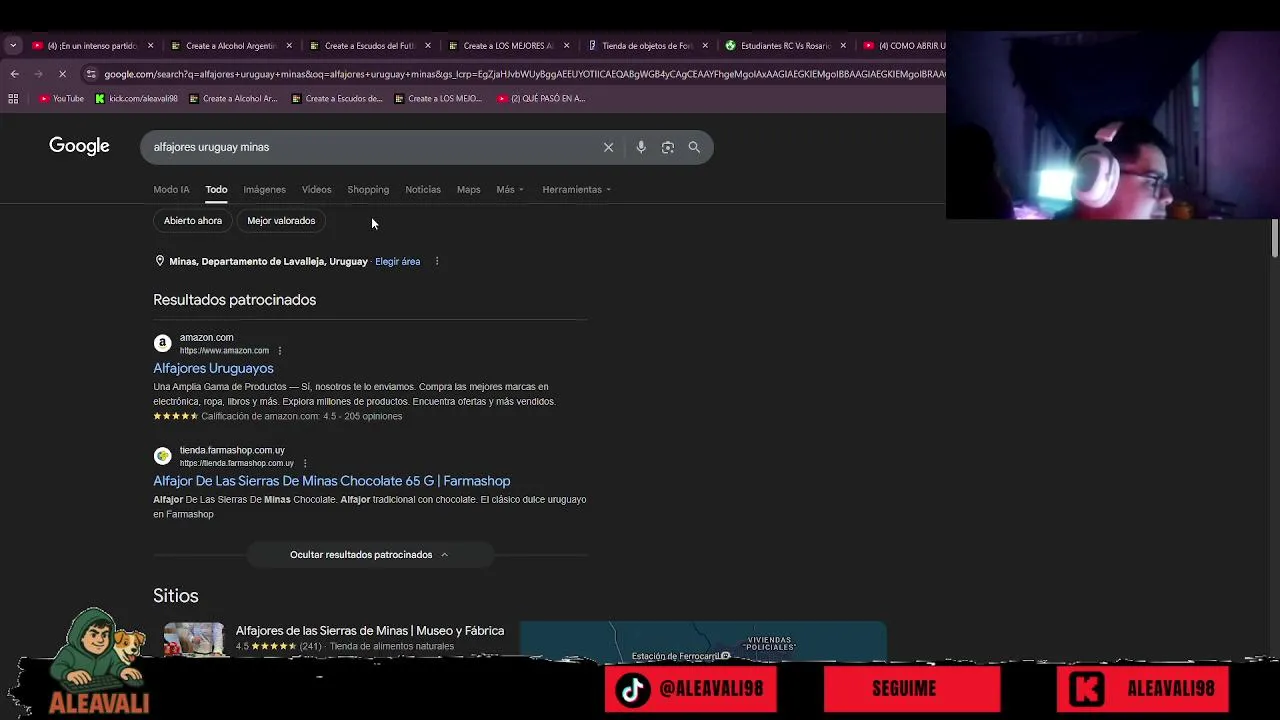This screenshot has width=1280, height=720.
Task: Open farmashop ad options three dots
Action: click(x=305, y=463)
